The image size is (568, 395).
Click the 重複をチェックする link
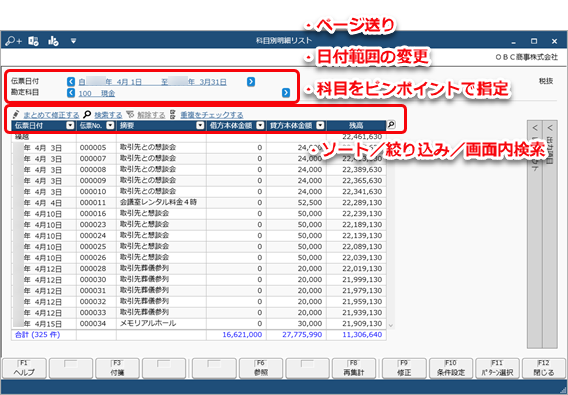point(212,115)
